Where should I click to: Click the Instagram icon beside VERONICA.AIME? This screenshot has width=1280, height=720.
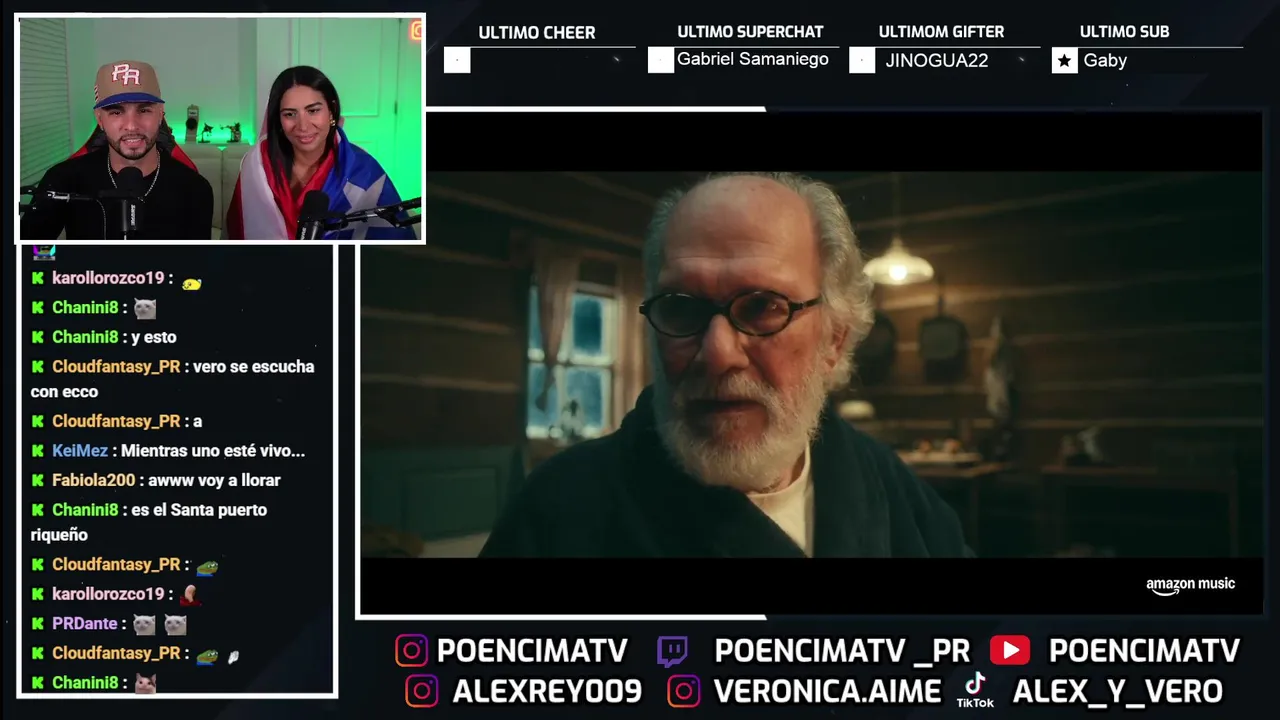click(x=684, y=691)
